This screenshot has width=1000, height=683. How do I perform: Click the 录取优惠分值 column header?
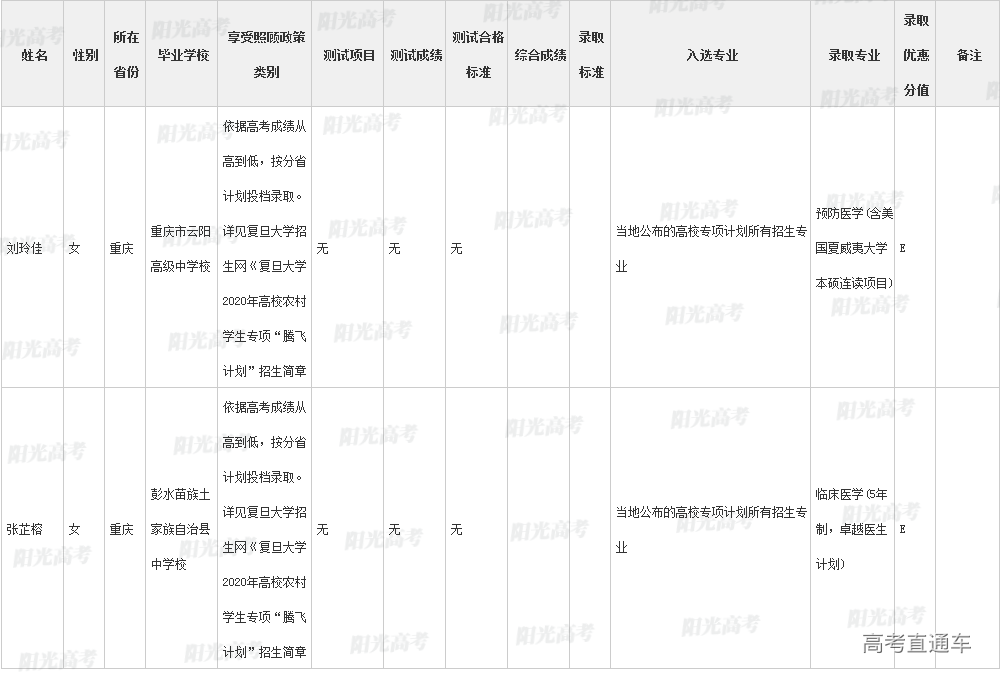[x=916, y=55]
